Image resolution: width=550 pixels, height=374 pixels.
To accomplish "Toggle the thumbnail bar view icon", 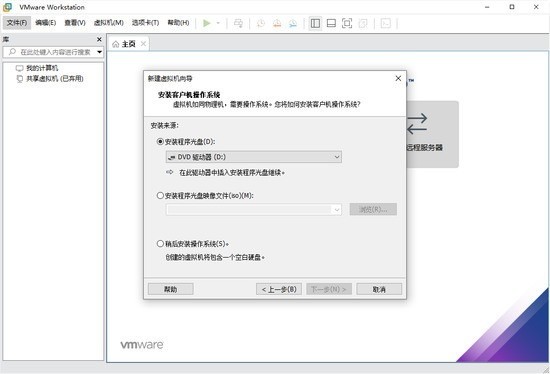I will click(x=331, y=23).
